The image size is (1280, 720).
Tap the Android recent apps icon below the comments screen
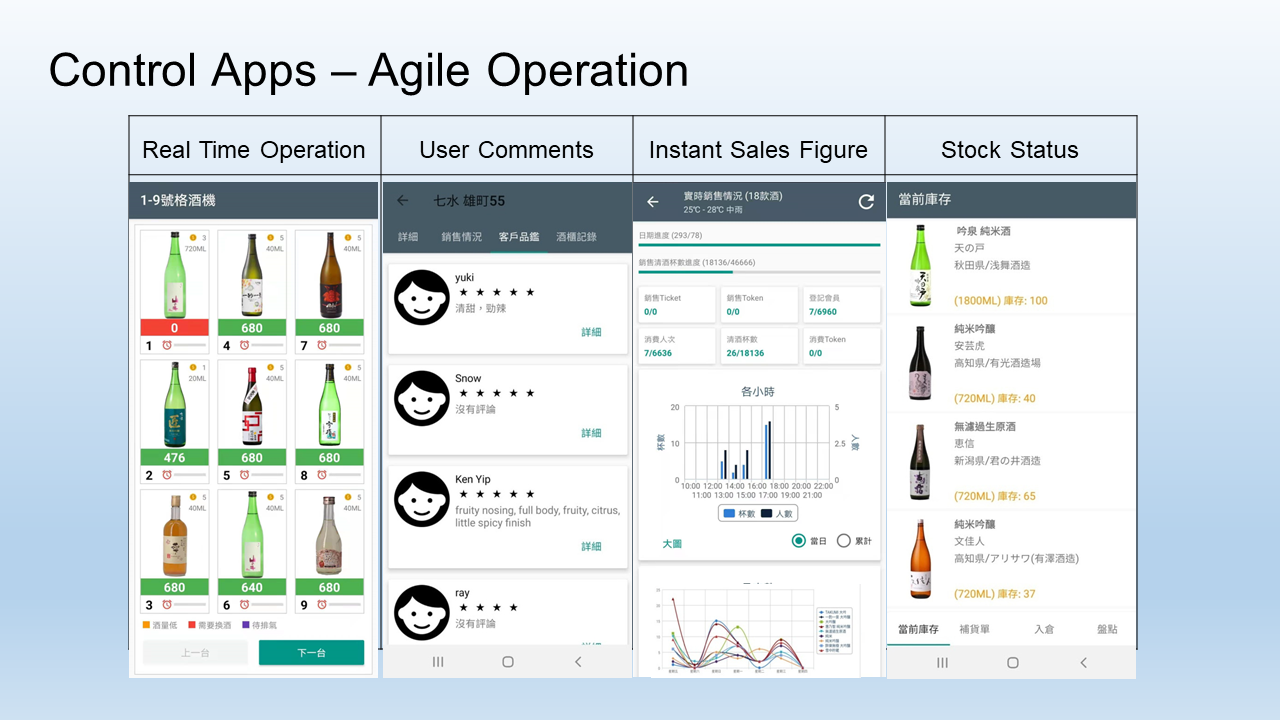(x=438, y=662)
